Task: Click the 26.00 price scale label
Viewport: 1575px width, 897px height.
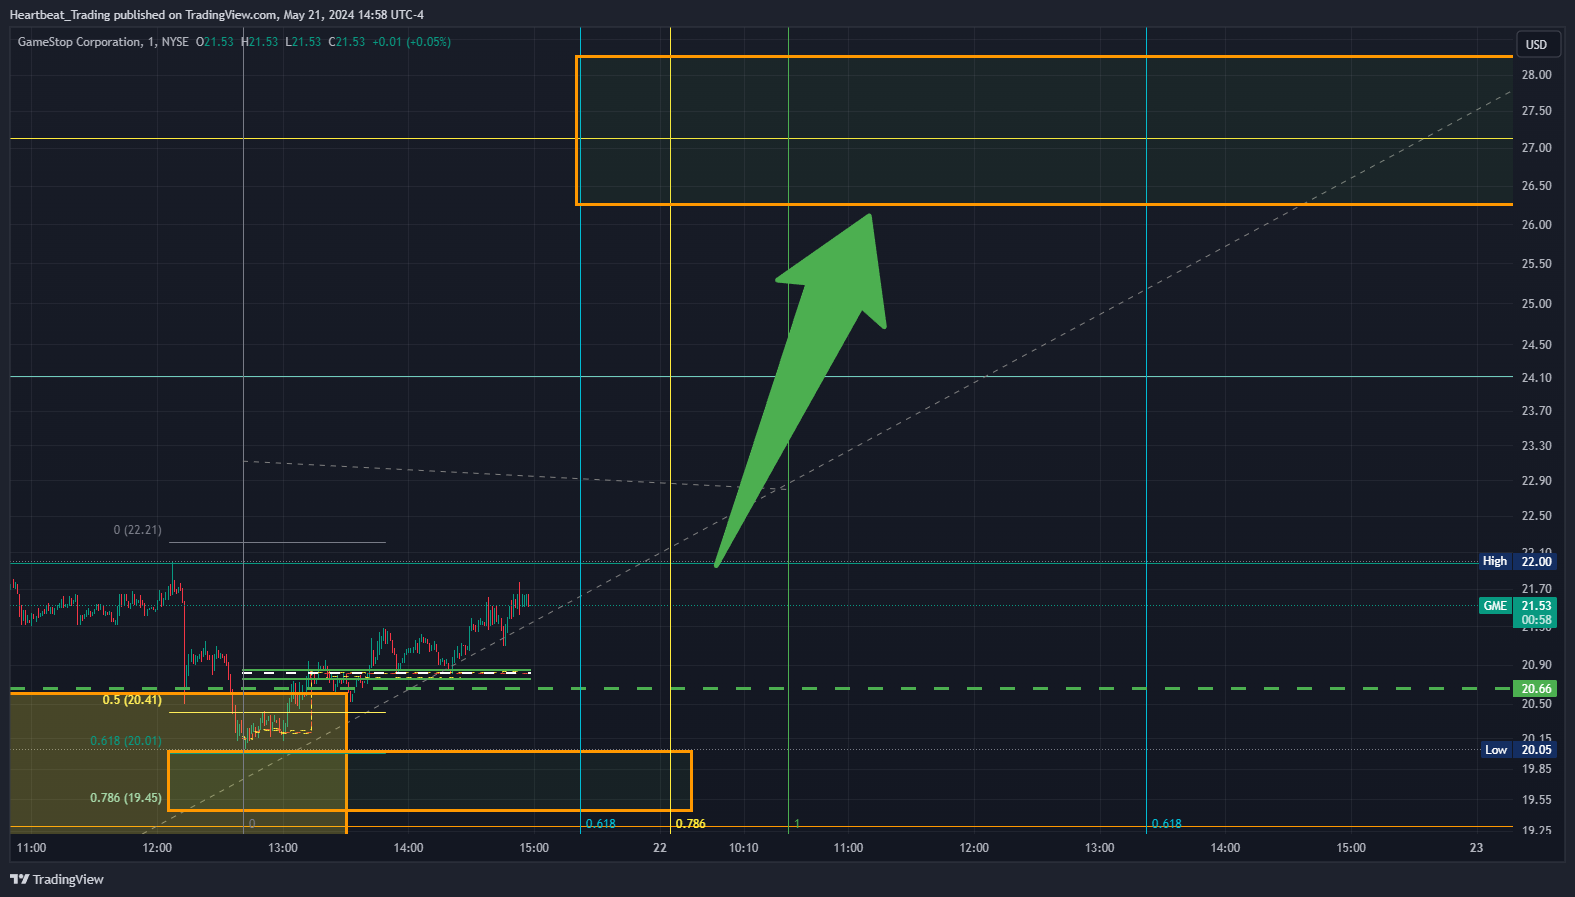Action: (1536, 225)
